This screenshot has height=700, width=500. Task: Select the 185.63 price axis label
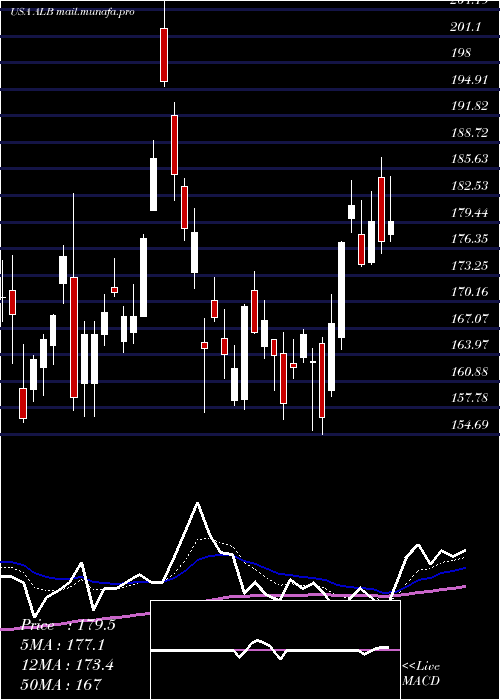pos(470,159)
